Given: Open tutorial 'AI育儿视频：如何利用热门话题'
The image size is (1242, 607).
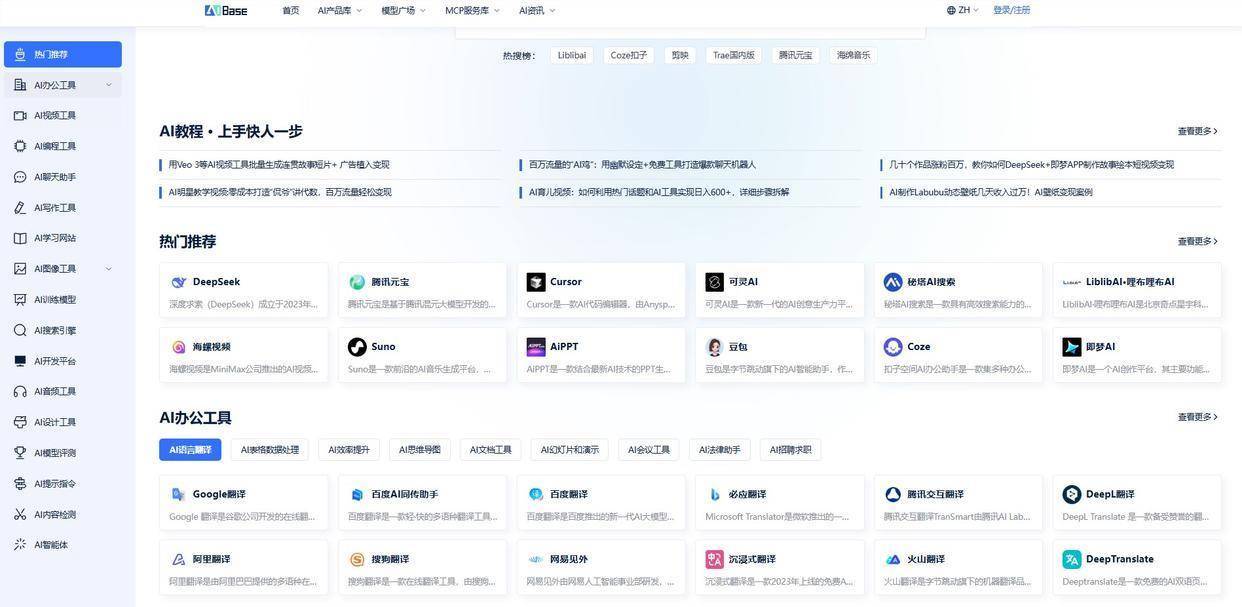Looking at the screenshot, I should (659, 192).
